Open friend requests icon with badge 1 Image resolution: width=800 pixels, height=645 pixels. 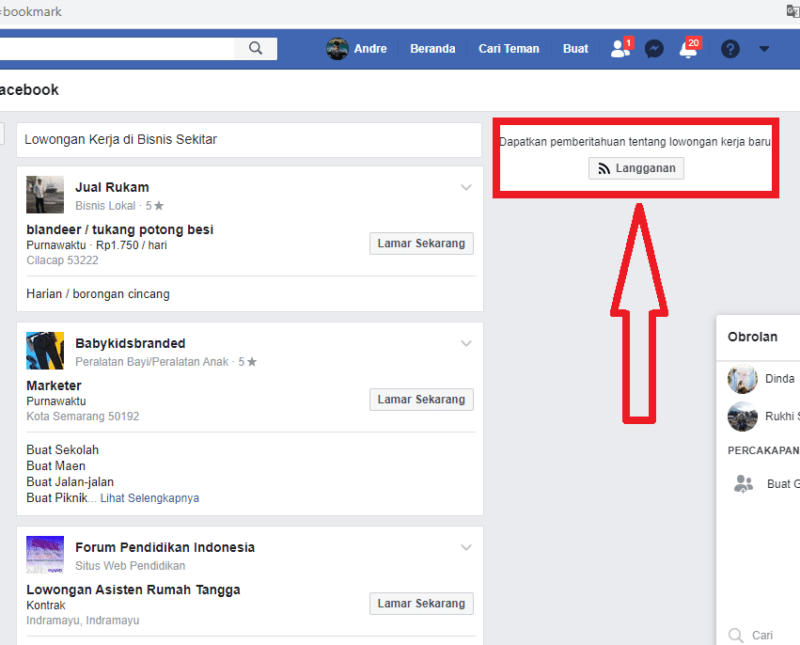tap(621, 48)
